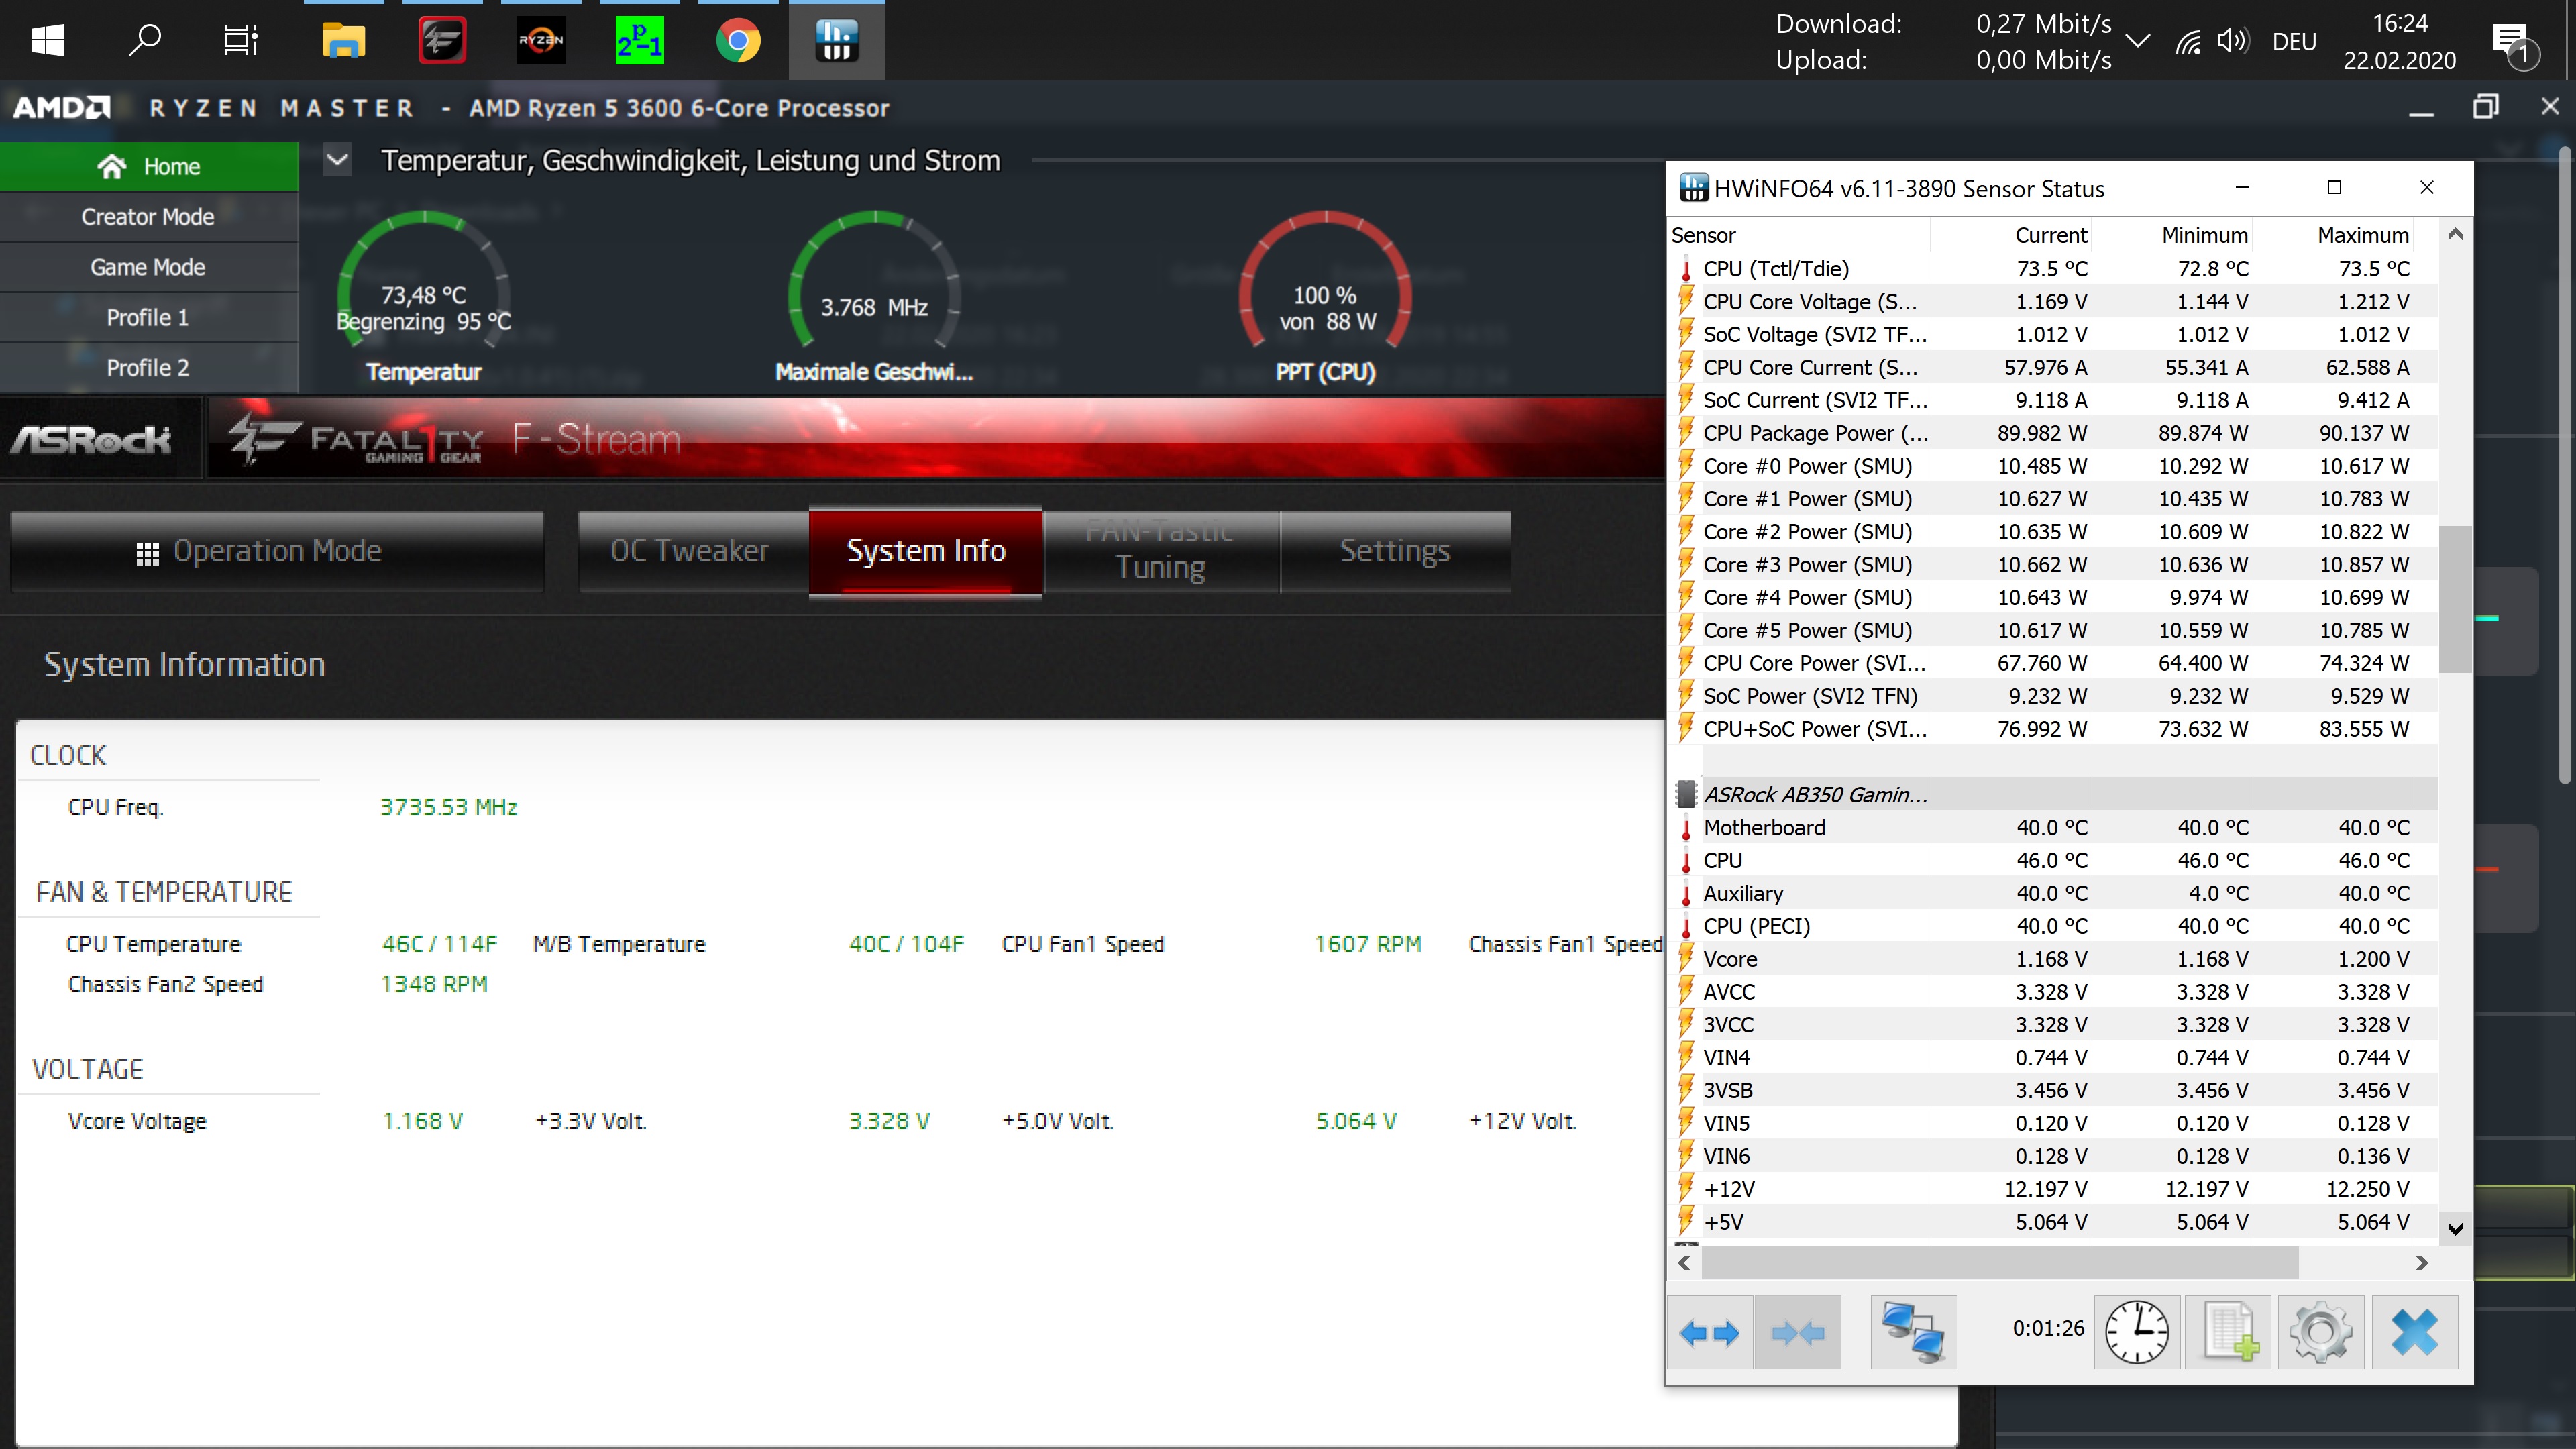Show hidden system tray icons chevron
Image resolution: width=2576 pixels, height=1449 pixels.
(2137, 41)
